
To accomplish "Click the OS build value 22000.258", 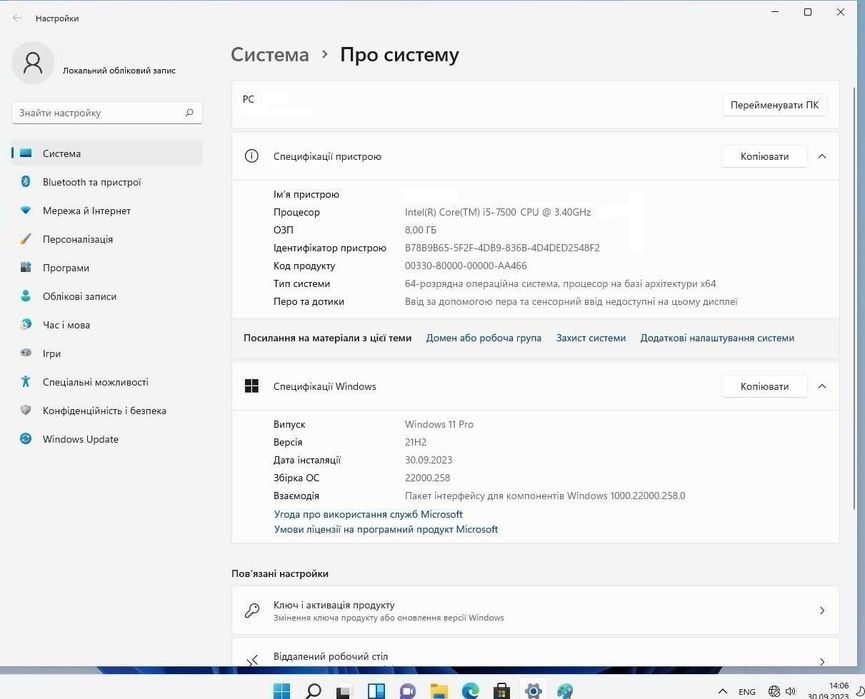I will 428,478.
